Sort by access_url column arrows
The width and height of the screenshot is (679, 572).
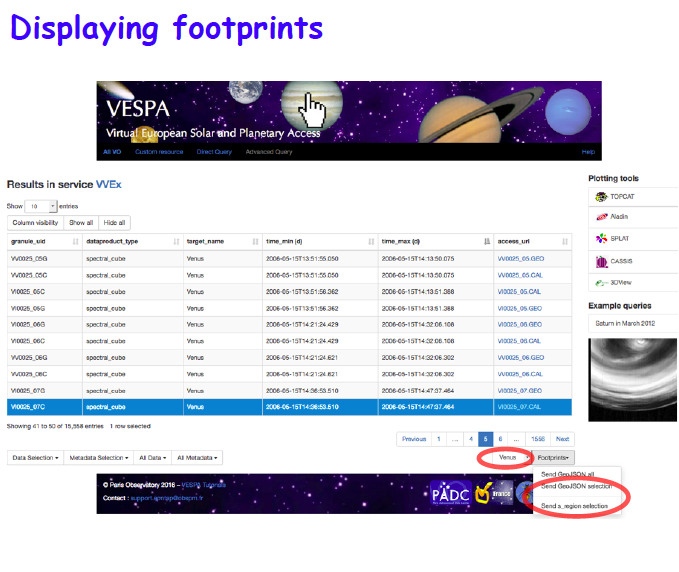click(565, 242)
